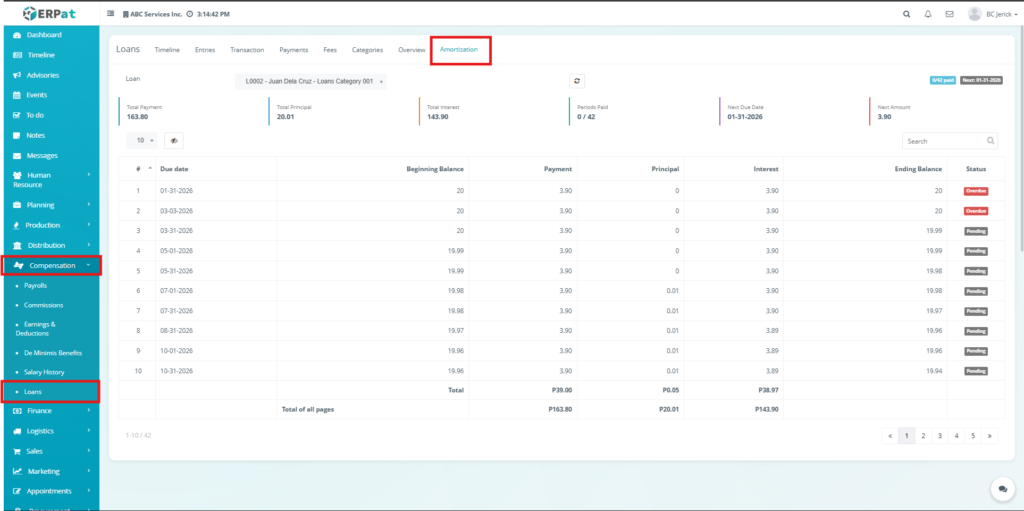
Task: Click the next page arrow in pagination
Action: point(989,436)
